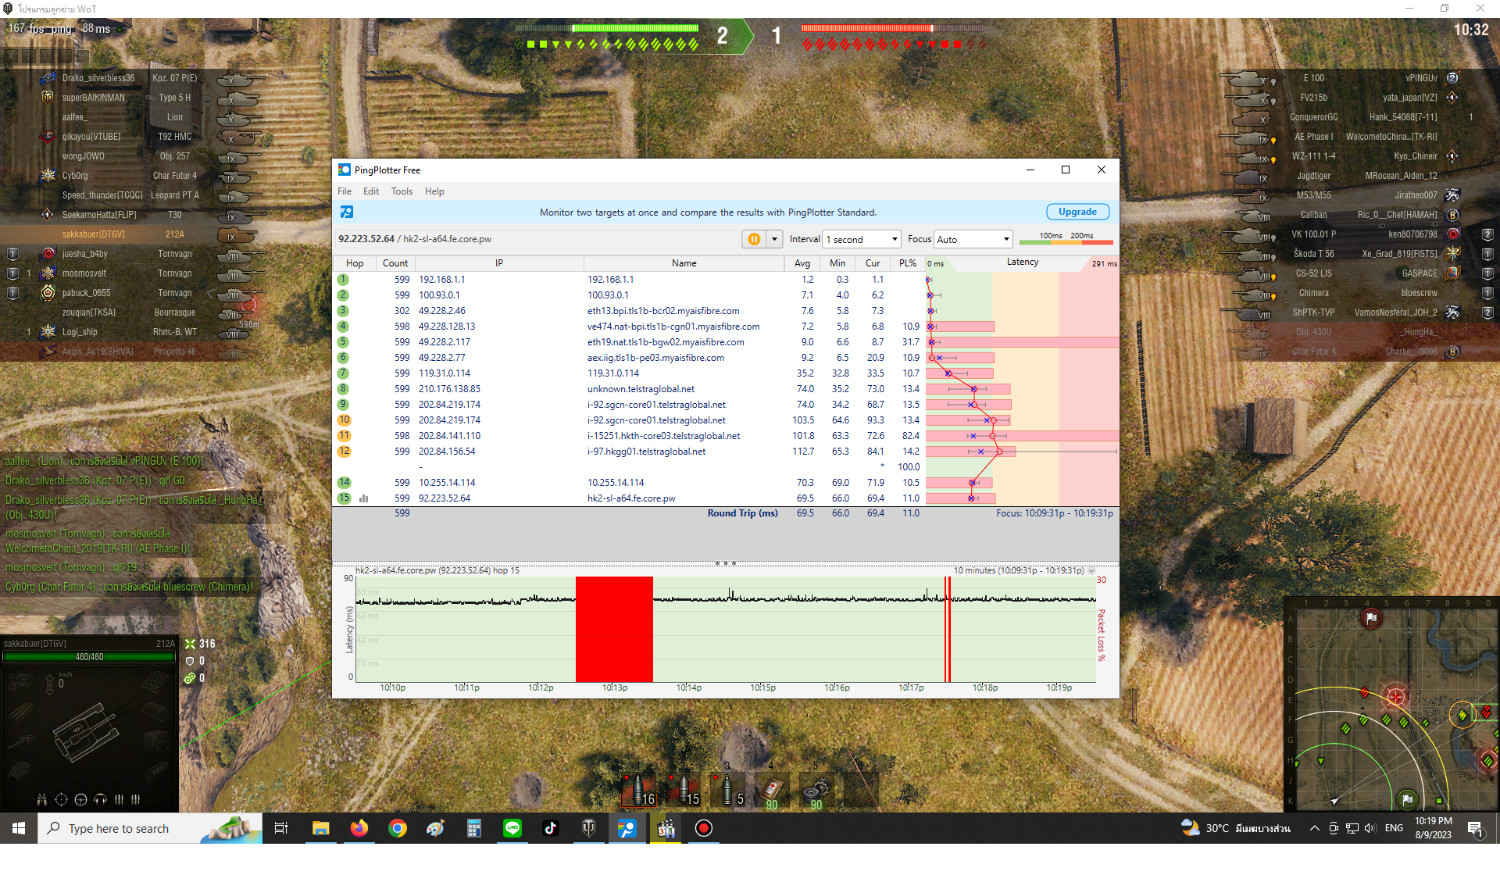Click the Round Trip (ms) summary label

(x=742, y=513)
